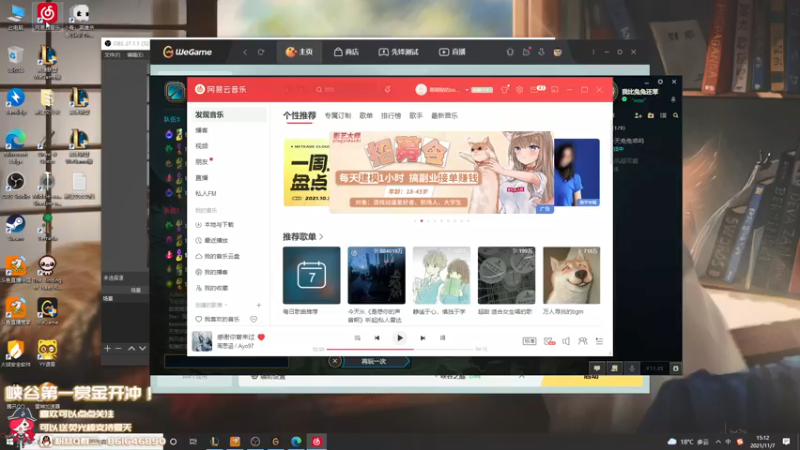Click the microphone song-recognition icon
Viewport: 800px width, 450px height.
tap(387, 90)
